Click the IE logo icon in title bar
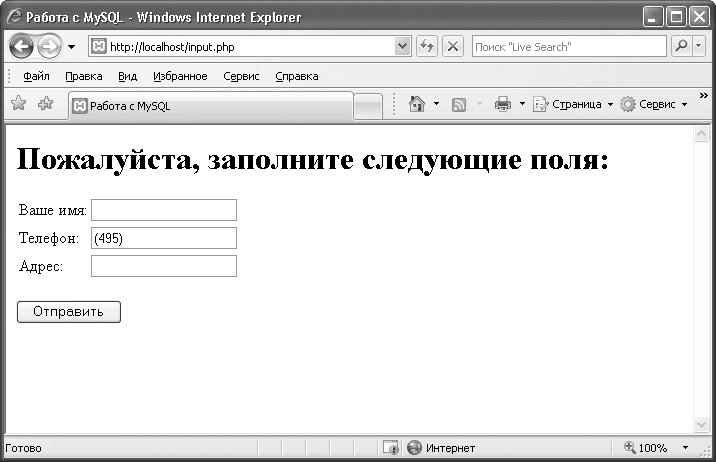Viewport: 716px width, 462px height. 14,17
